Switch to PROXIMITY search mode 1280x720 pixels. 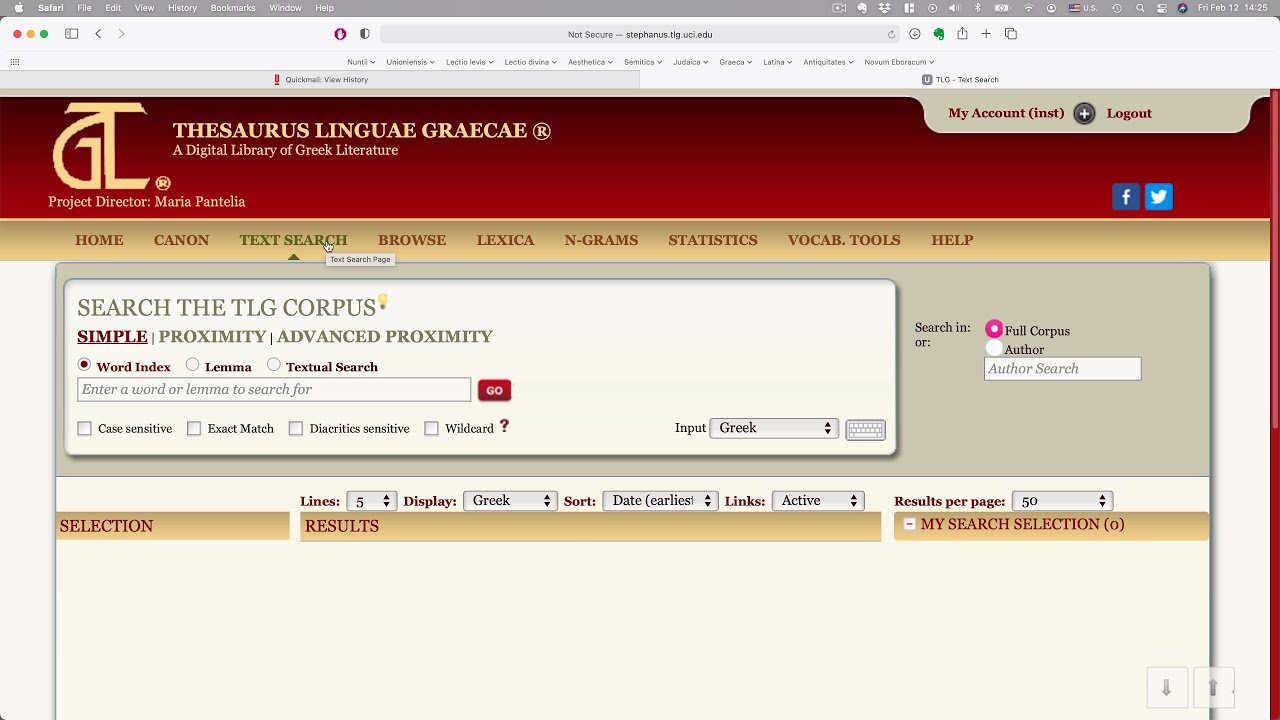pos(212,337)
